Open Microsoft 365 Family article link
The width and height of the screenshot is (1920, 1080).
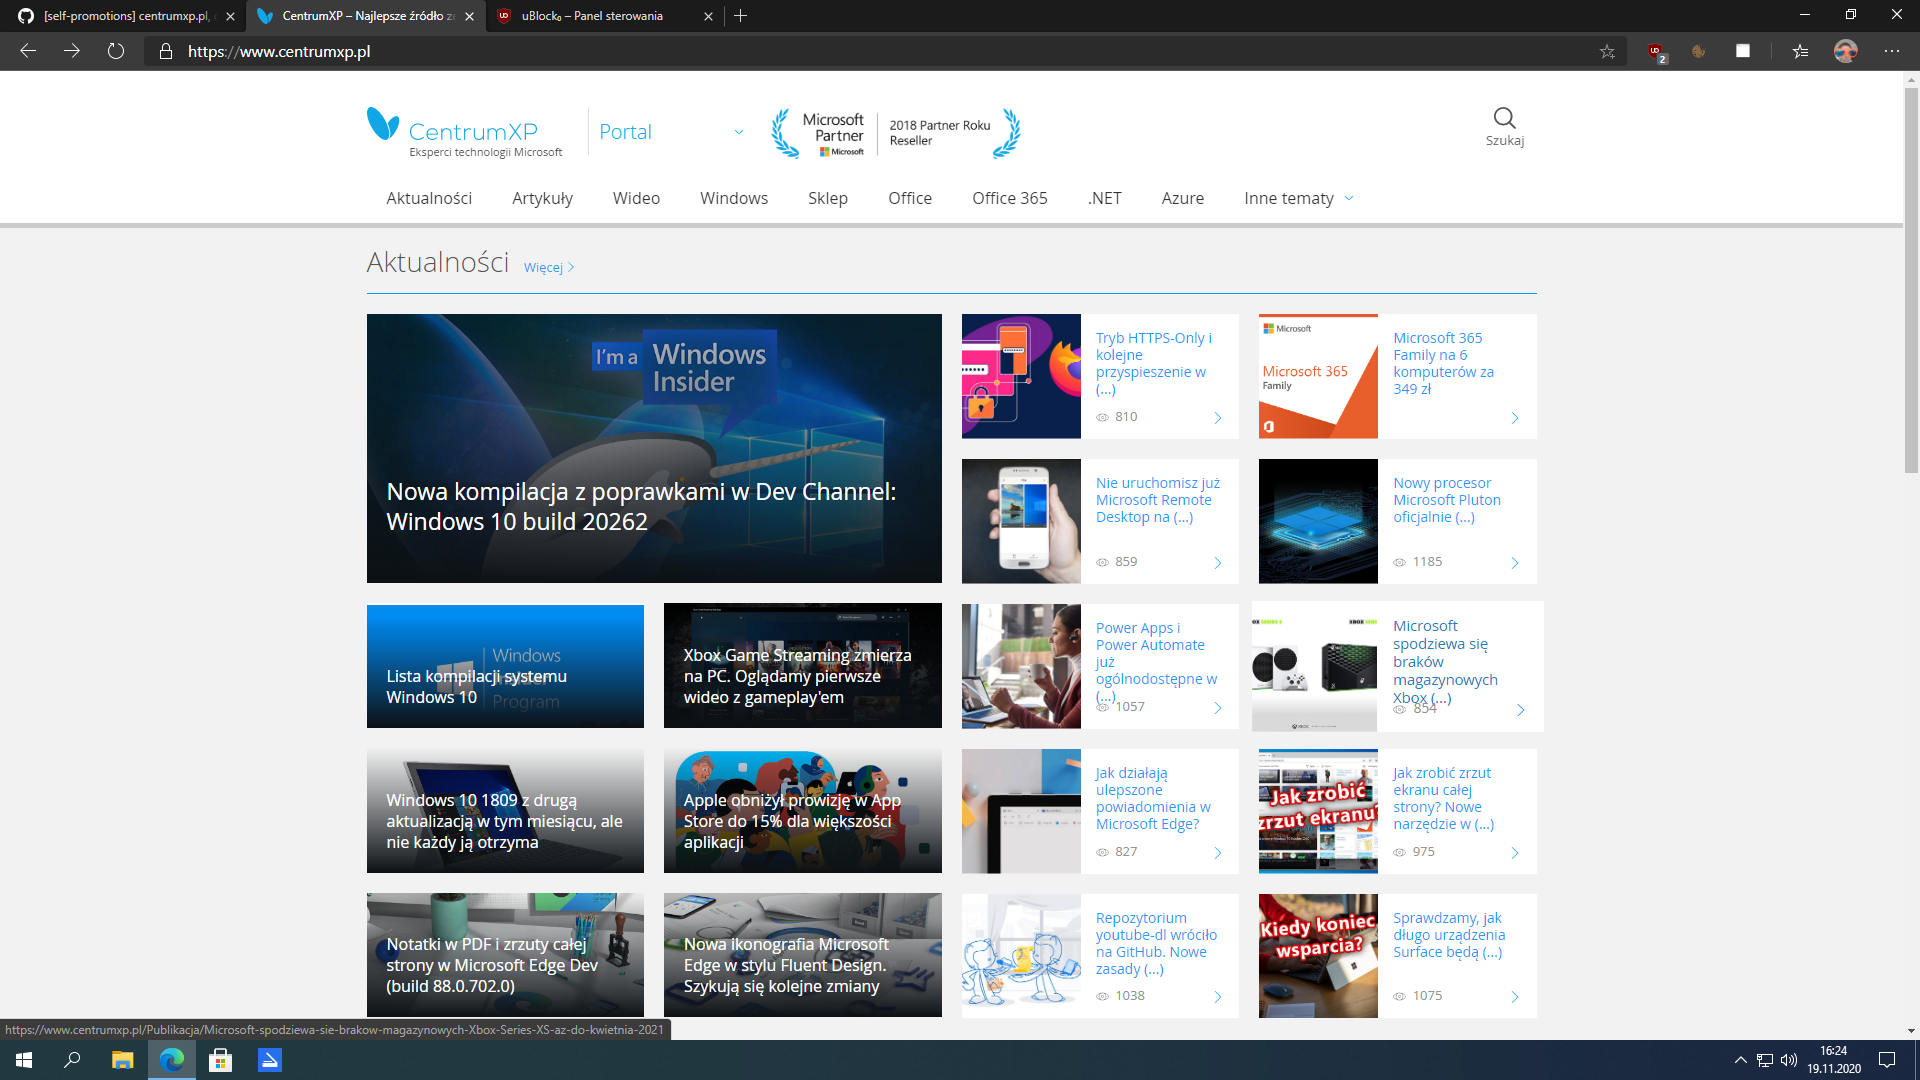coord(1443,363)
